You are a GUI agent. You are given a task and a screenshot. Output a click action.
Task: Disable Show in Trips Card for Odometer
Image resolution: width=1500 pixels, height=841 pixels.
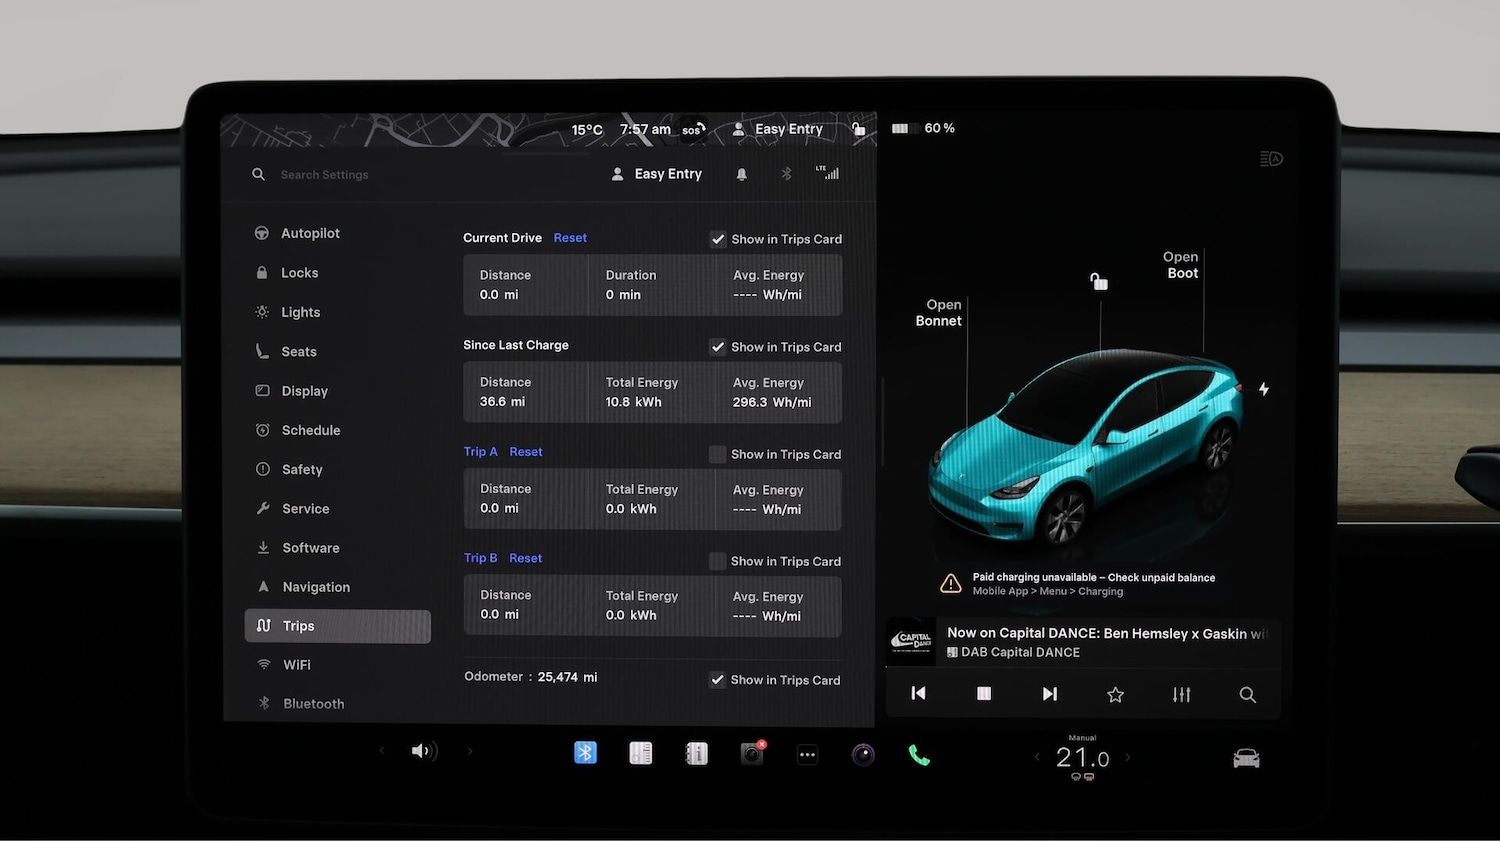pos(717,680)
